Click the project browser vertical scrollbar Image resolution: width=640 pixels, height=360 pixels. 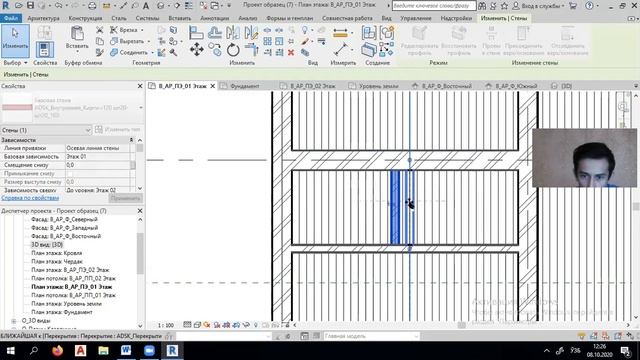point(140,253)
